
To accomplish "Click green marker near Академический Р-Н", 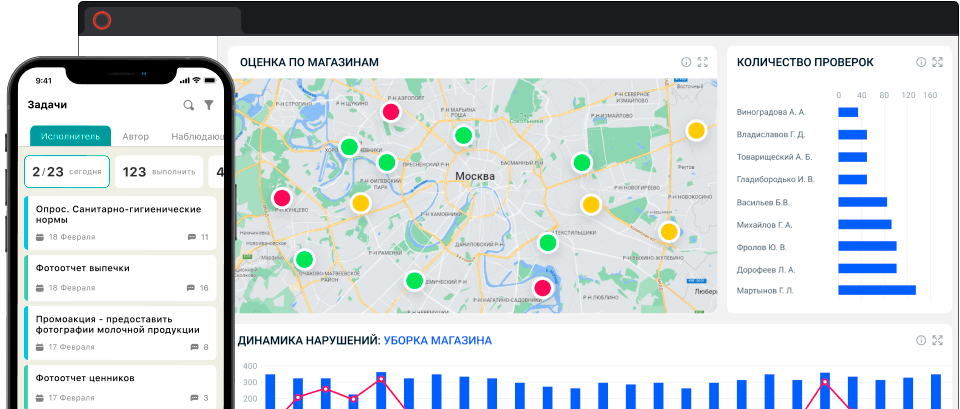I will coord(414,281).
